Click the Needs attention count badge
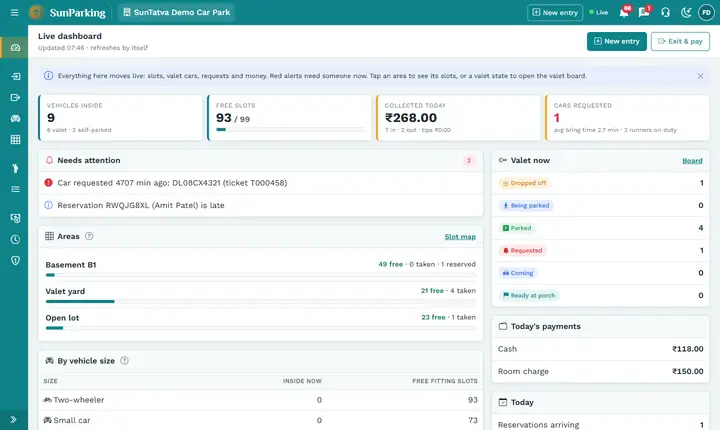Image resolution: width=720 pixels, height=430 pixels. [x=469, y=160]
